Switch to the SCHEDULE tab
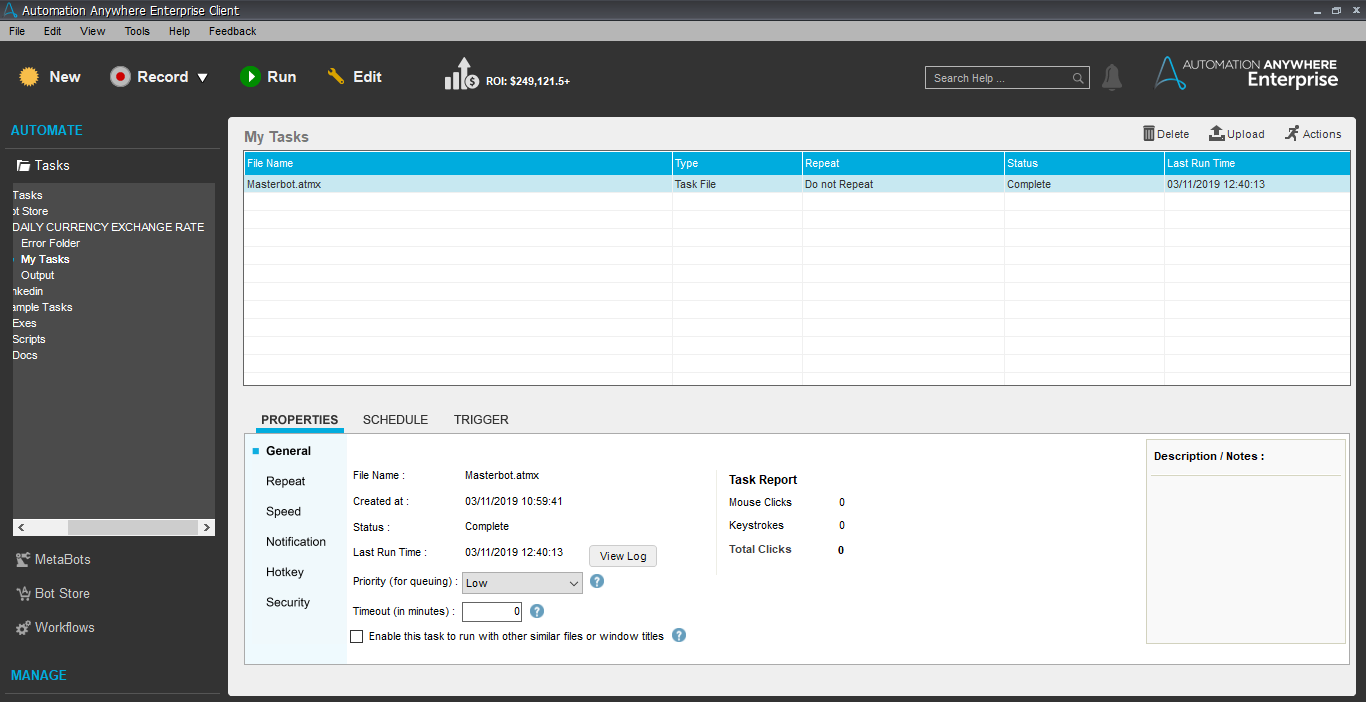 coord(395,420)
